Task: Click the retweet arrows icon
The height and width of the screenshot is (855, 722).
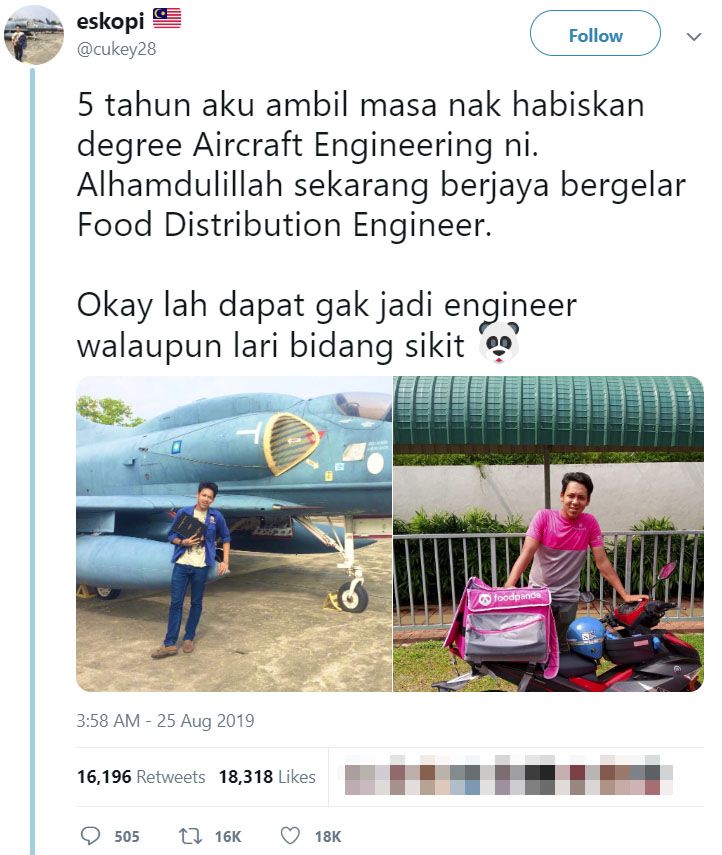Action: coord(190,835)
